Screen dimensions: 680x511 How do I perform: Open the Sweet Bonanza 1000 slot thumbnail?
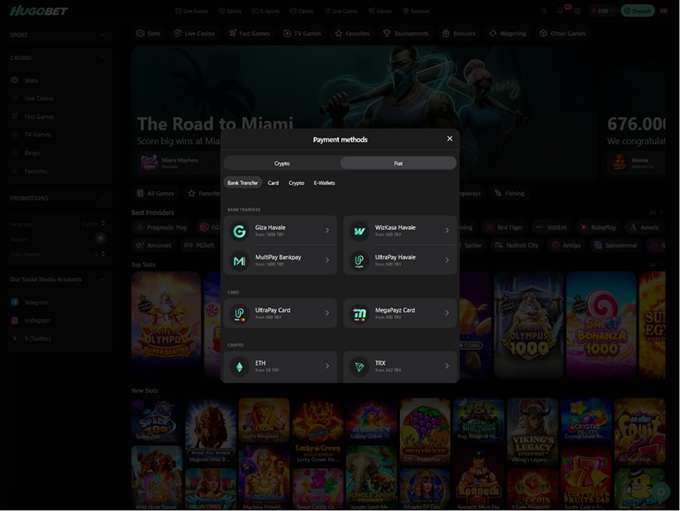click(x=601, y=325)
